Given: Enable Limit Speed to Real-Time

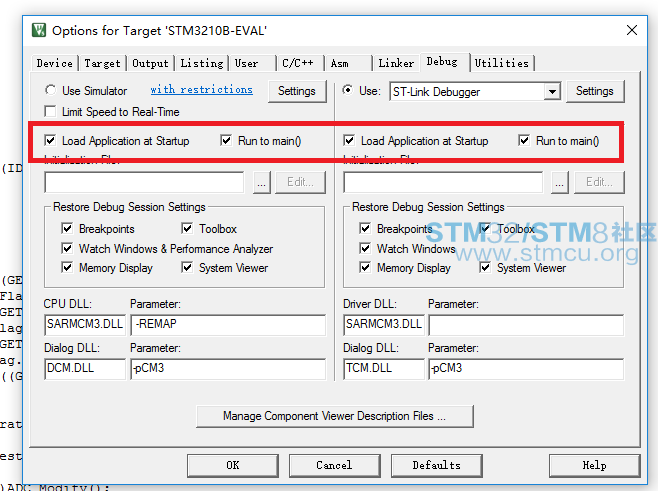Looking at the screenshot, I should pyautogui.click(x=50, y=112).
